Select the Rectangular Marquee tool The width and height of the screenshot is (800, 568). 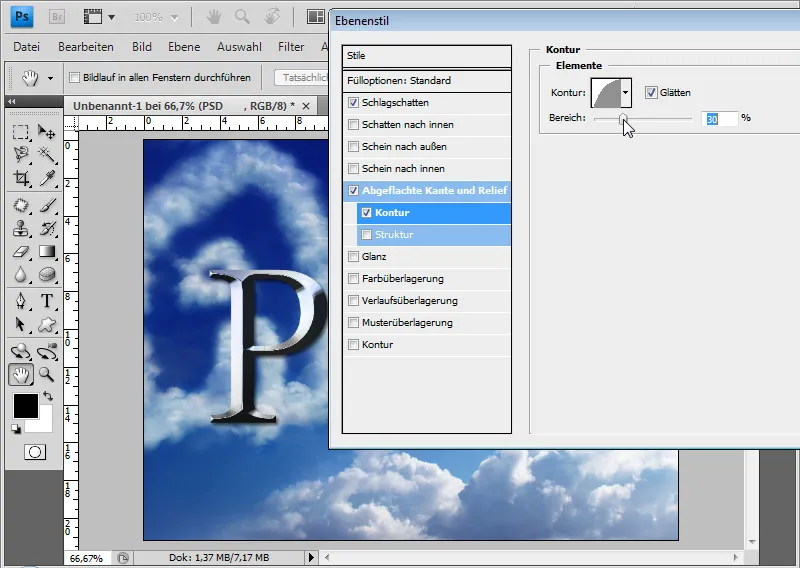[x=20, y=132]
